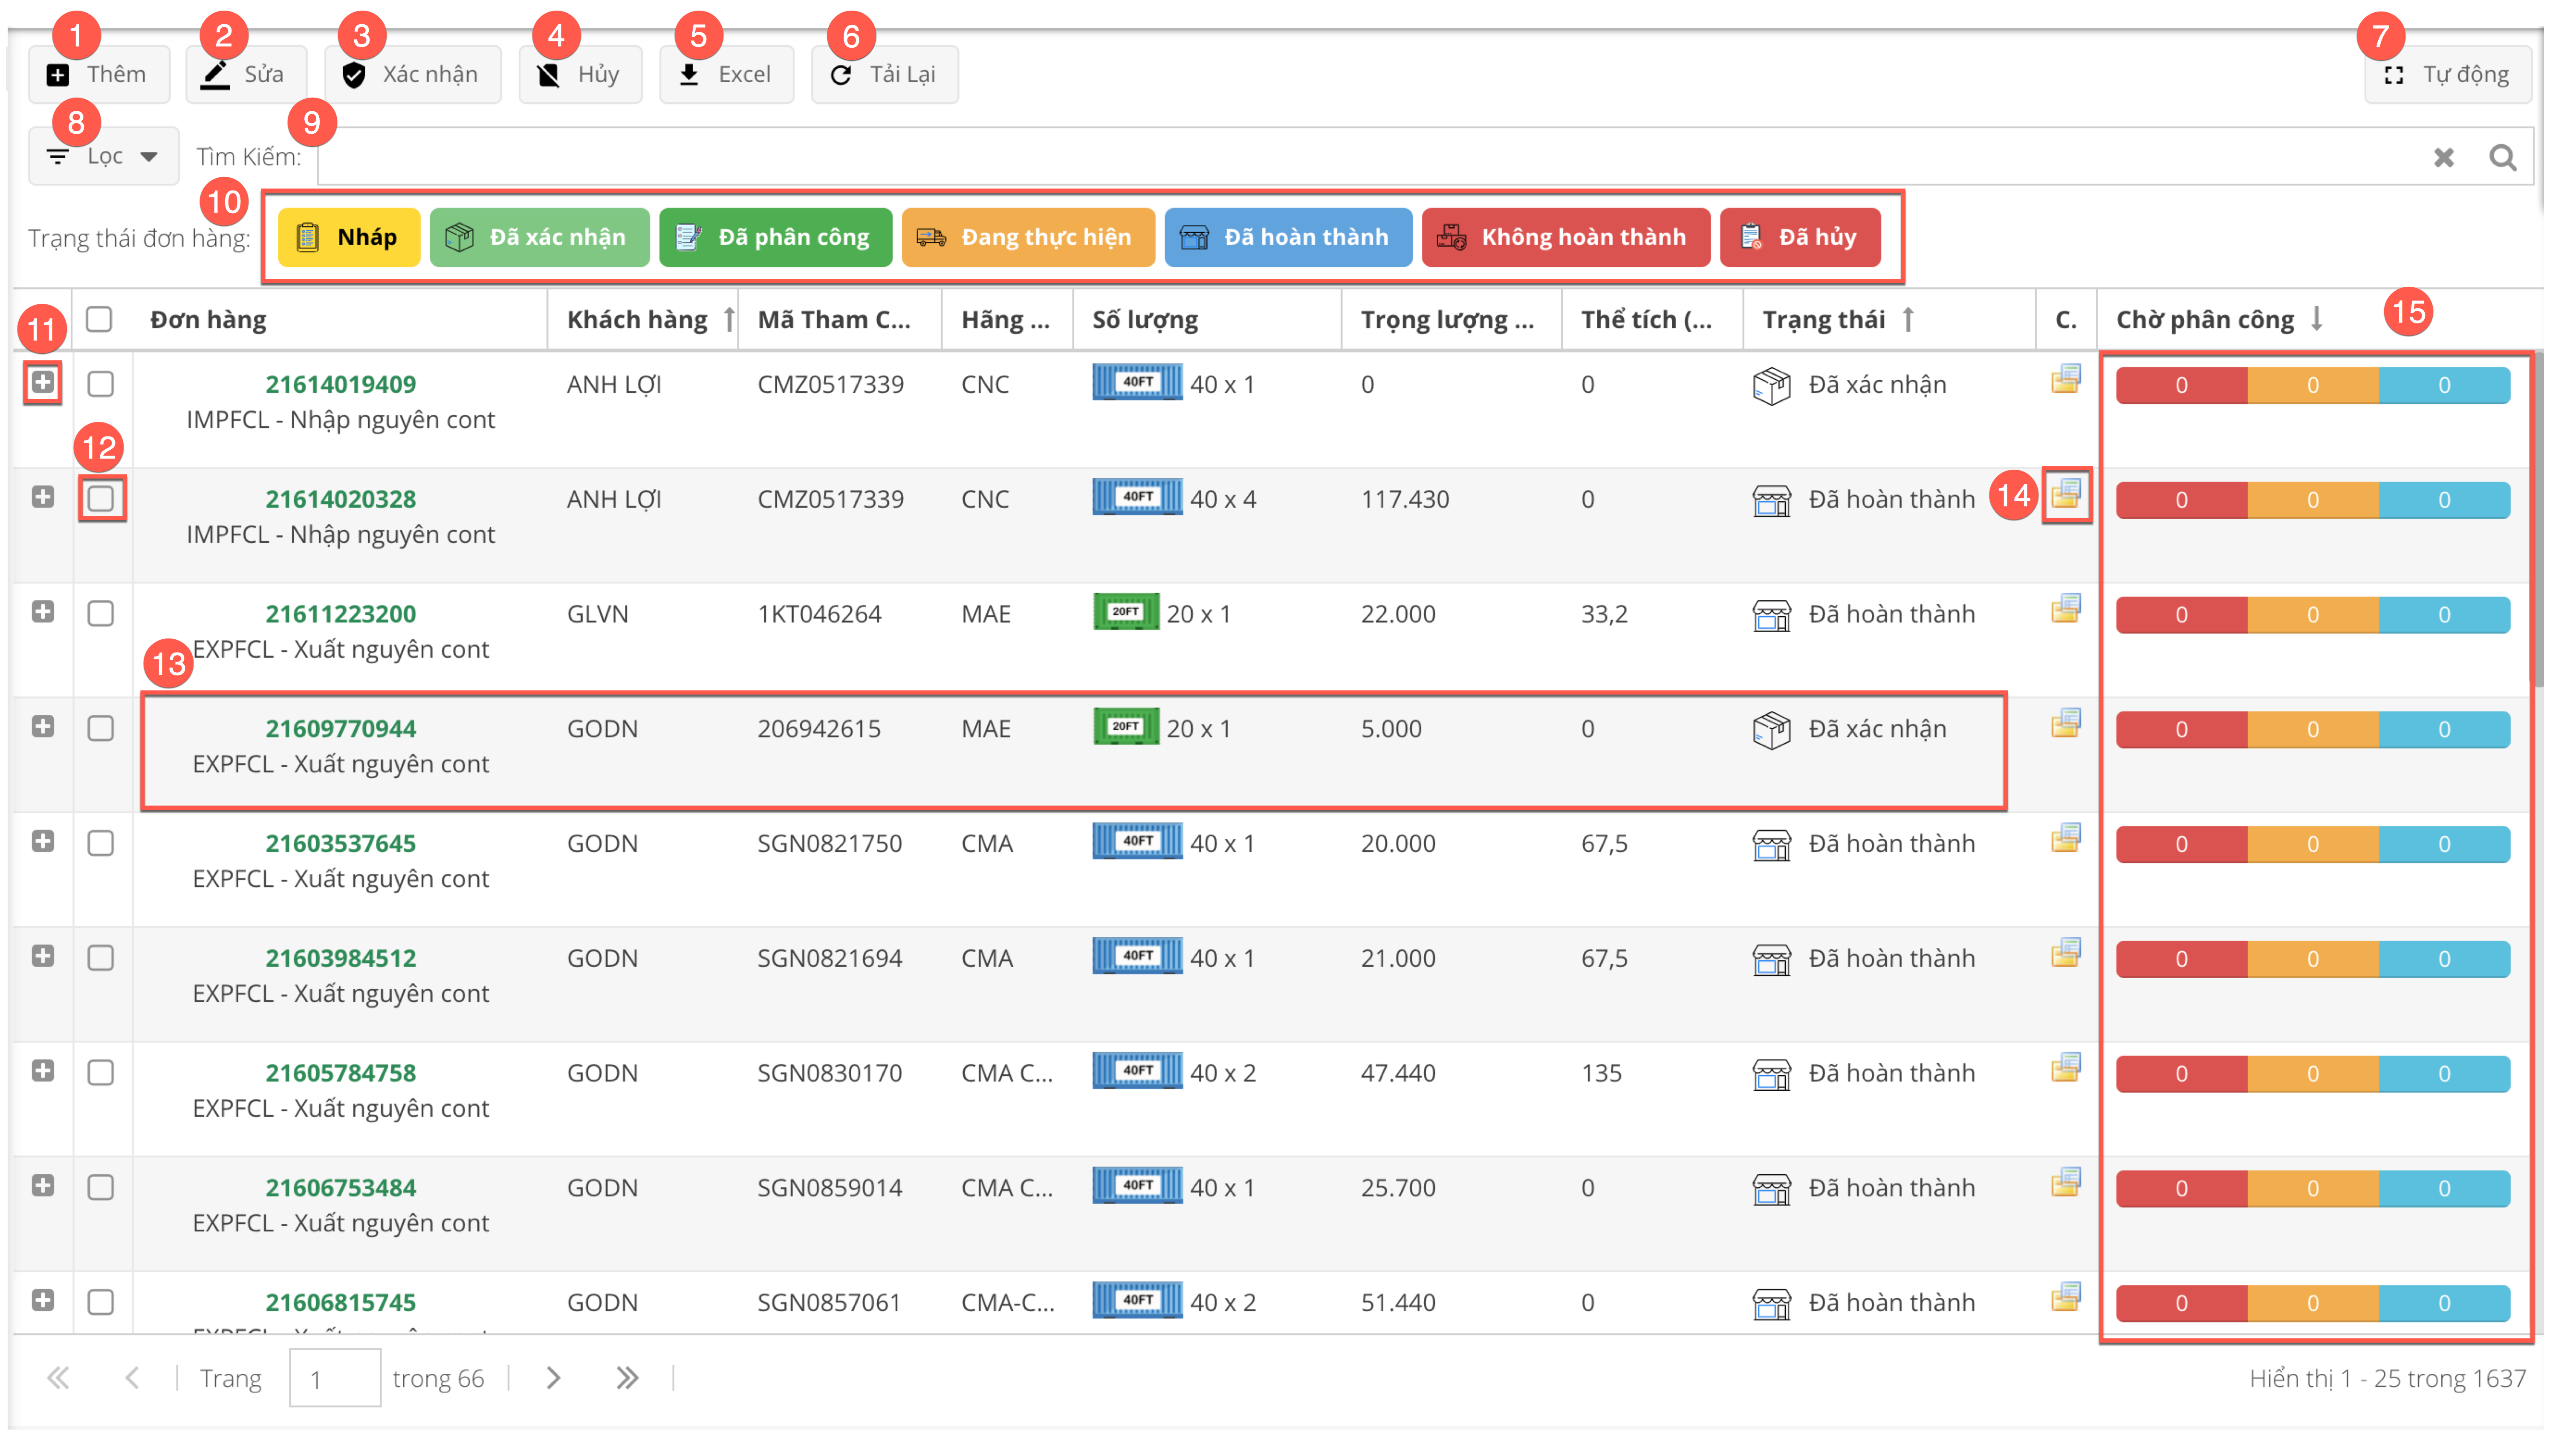Expand row of order 21611223200
2550x1456 pixels.
42,611
